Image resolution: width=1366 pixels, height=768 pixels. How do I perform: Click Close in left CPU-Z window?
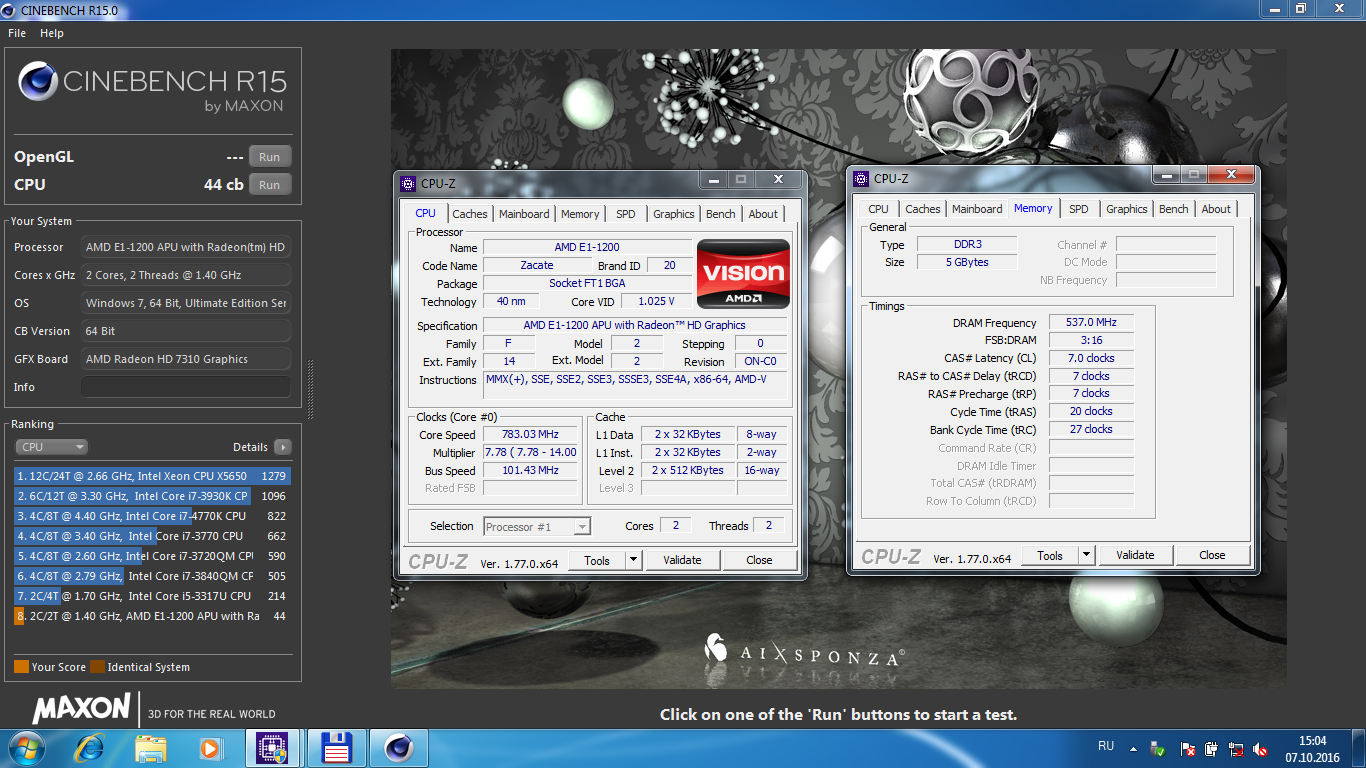[x=759, y=560]
